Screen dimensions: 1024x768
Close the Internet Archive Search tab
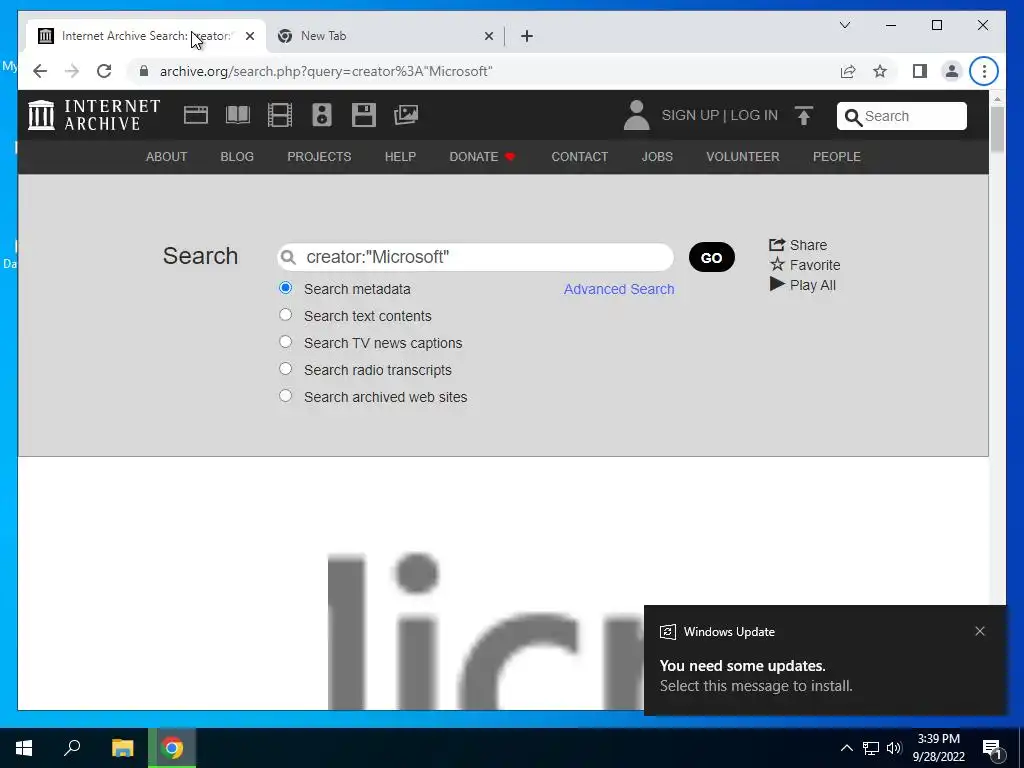249,37
